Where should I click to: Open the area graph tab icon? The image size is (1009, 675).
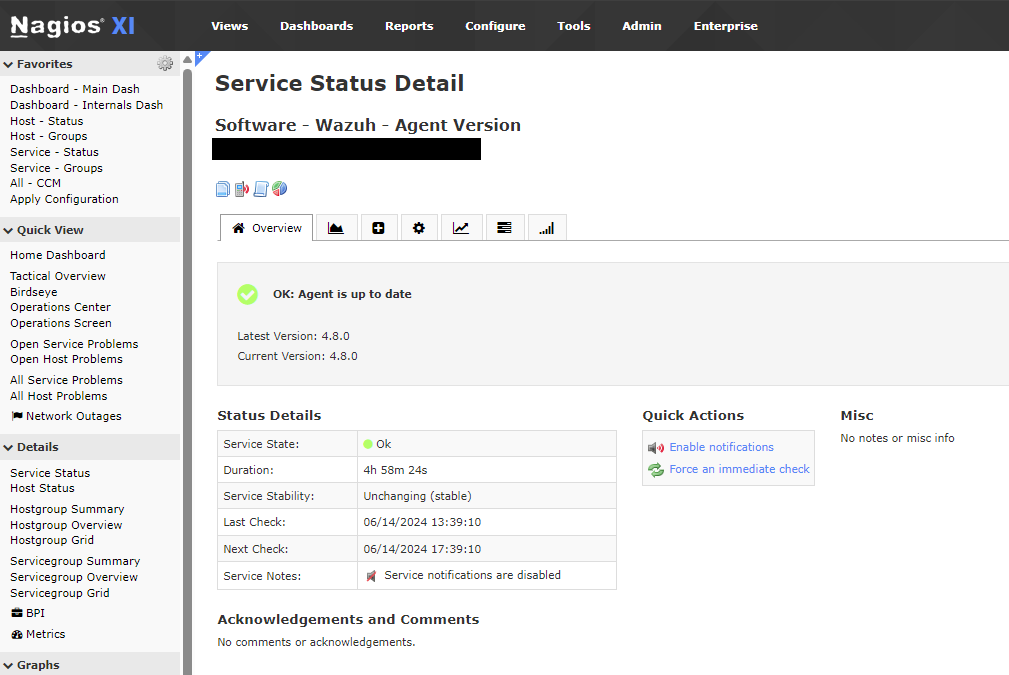click(x=336, y=228)
